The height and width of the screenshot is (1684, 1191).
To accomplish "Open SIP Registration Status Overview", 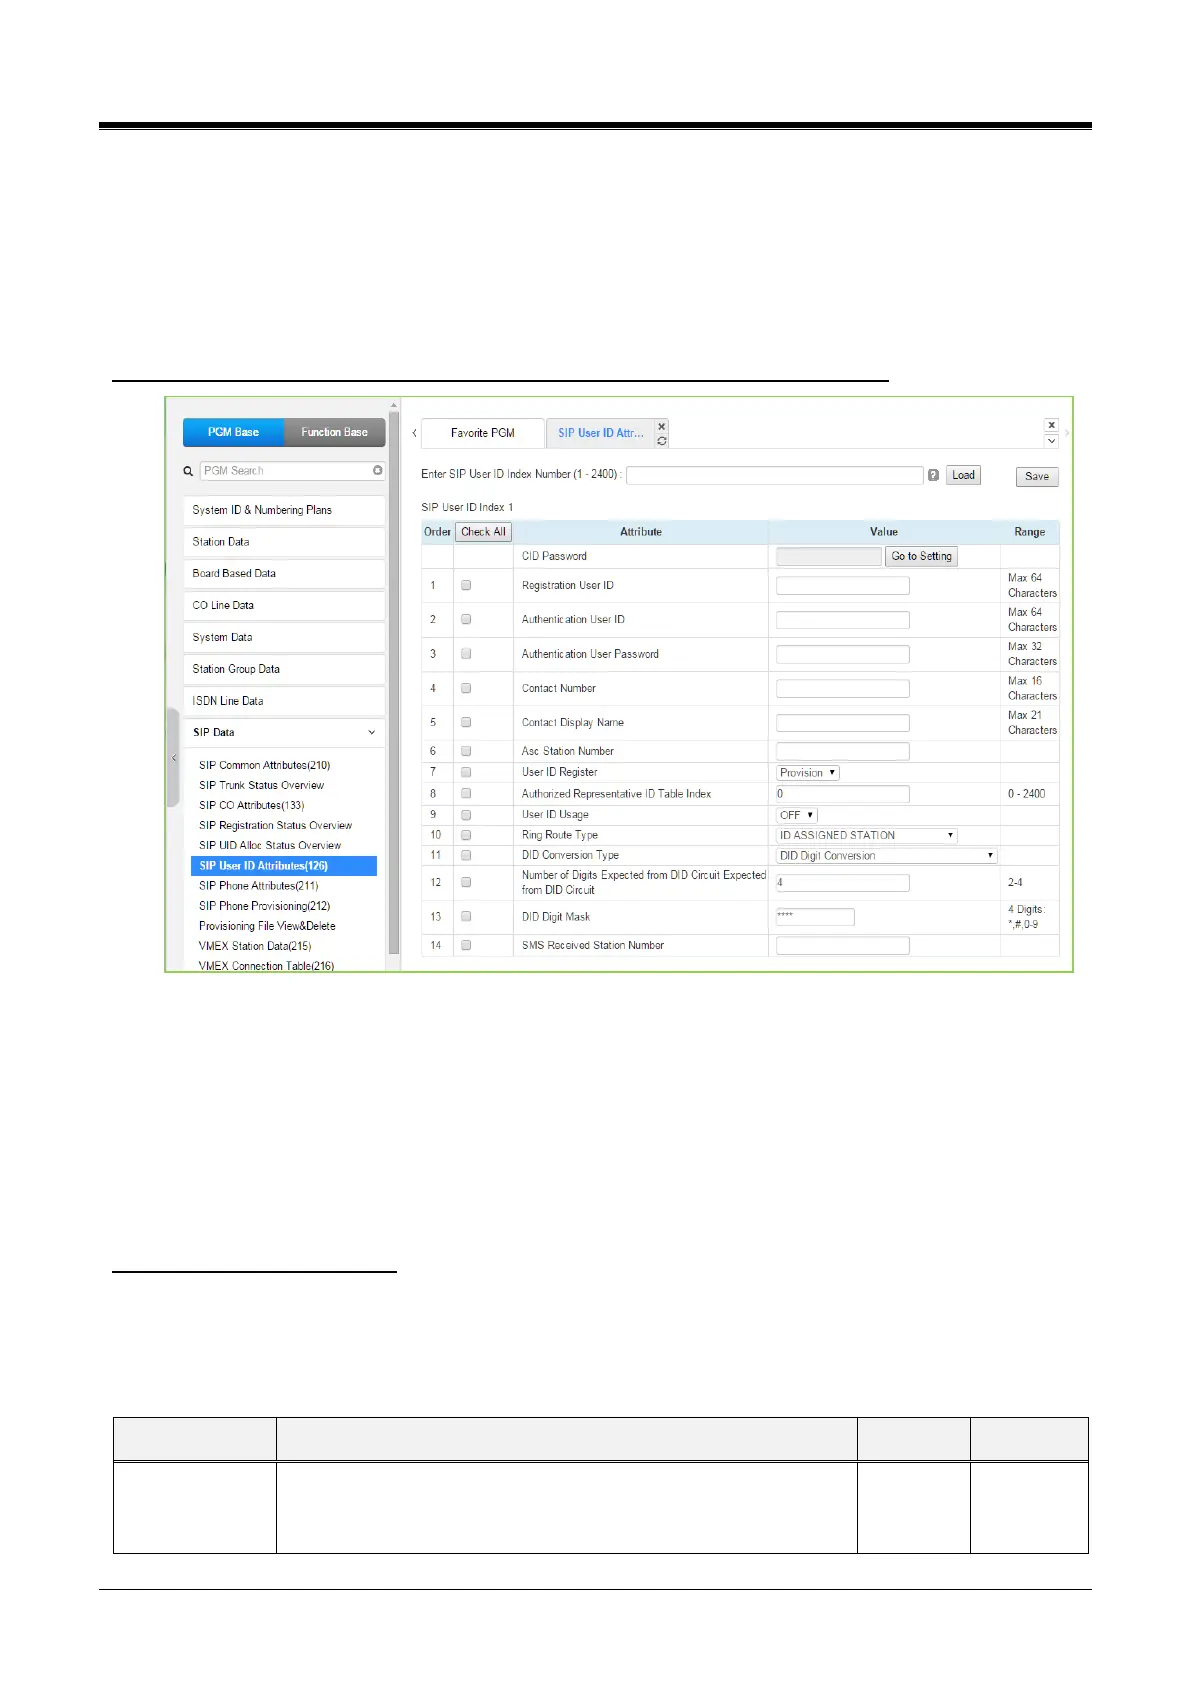I will 275,825.
